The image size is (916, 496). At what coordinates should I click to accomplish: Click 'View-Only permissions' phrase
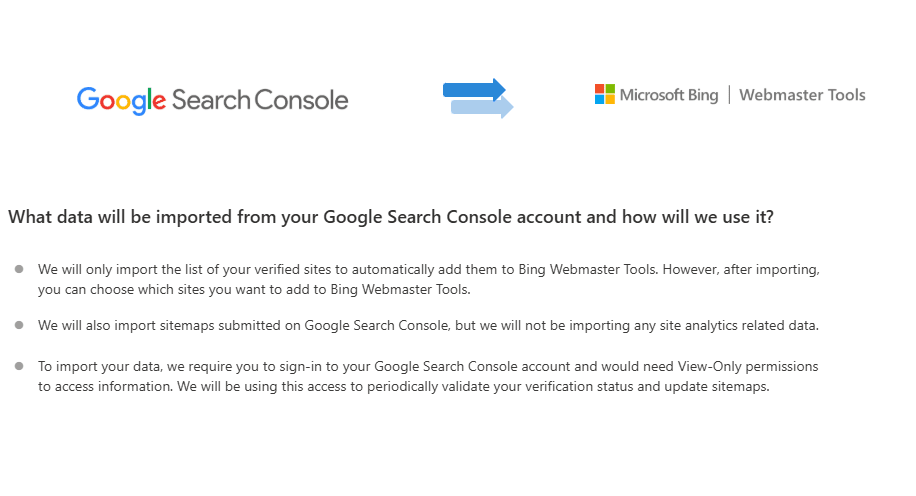[748, 366]
